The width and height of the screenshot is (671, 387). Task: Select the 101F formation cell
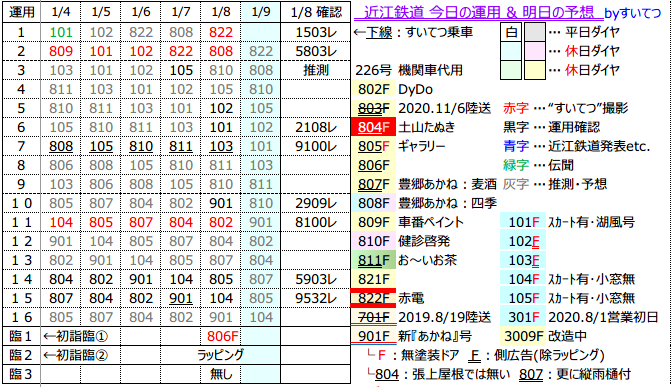(x=523, y=222)
